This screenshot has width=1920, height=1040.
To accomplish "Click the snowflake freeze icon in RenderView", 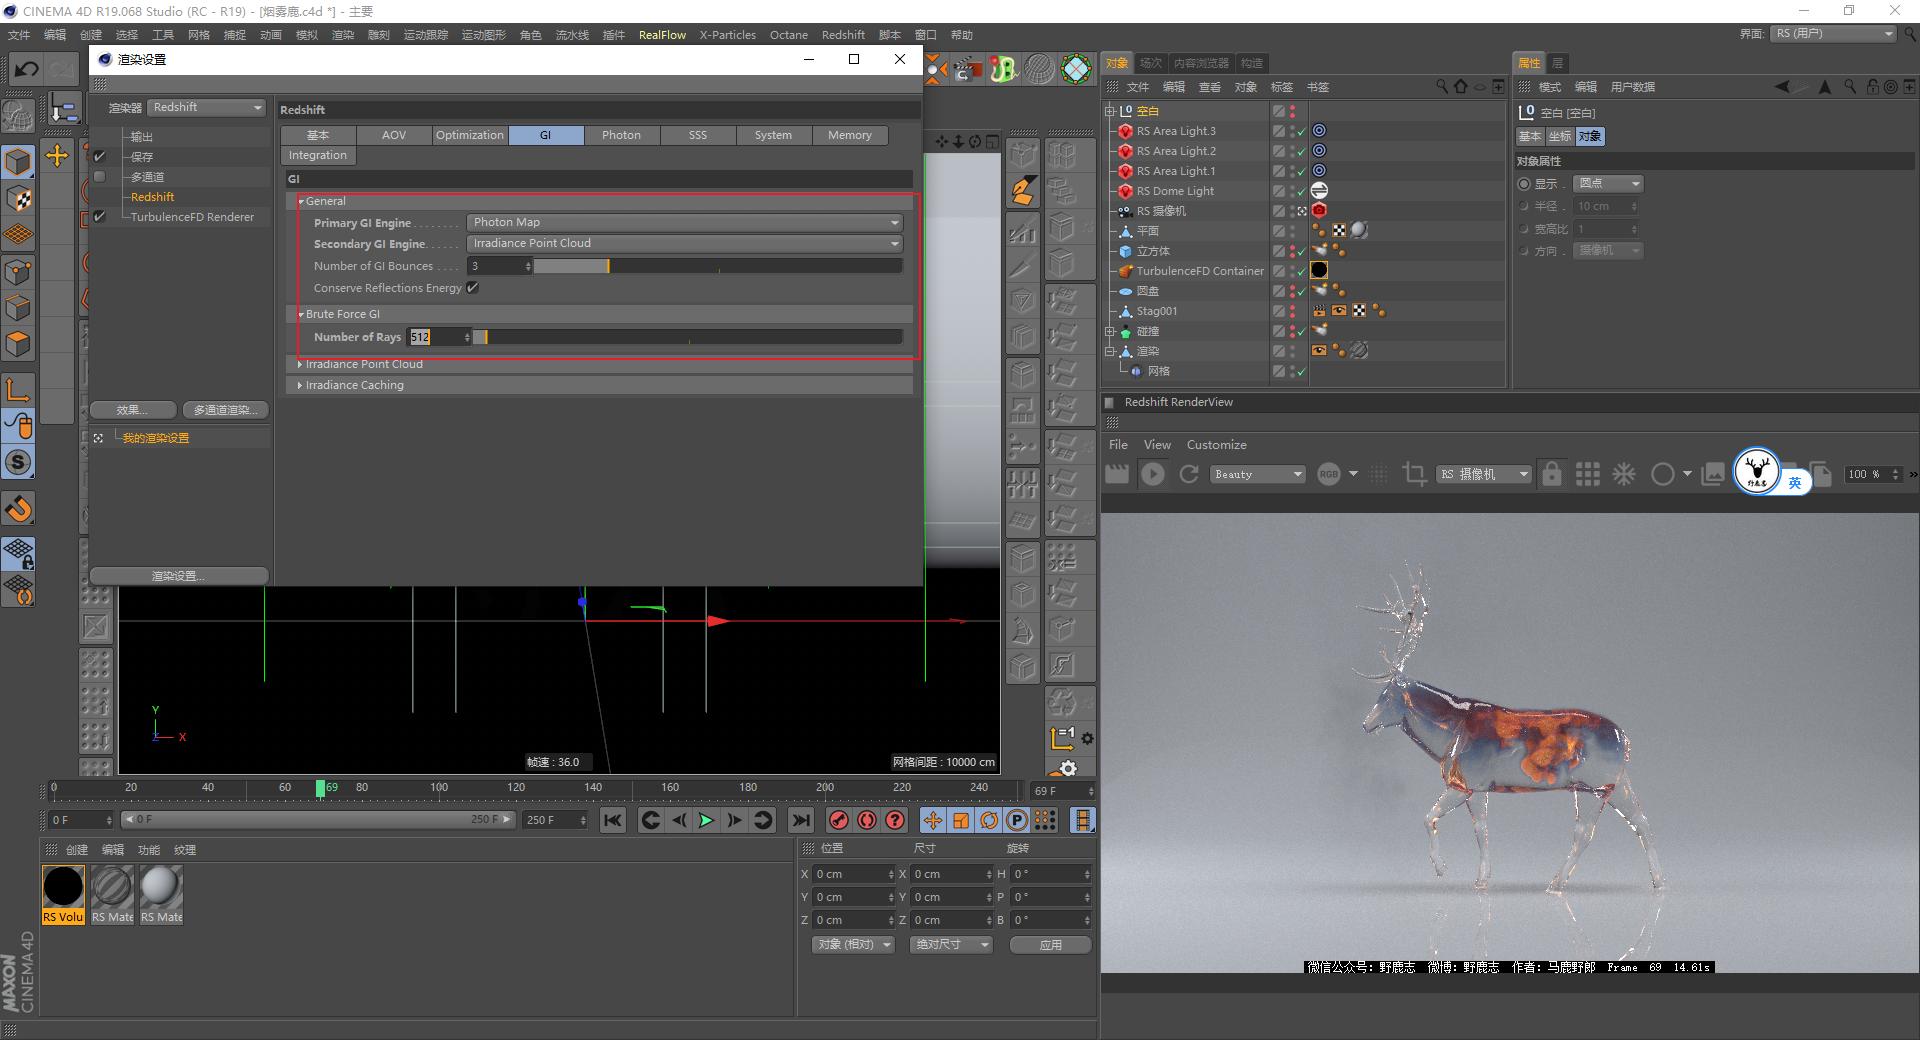I will pyautogui.click(x=1623, y=474).
